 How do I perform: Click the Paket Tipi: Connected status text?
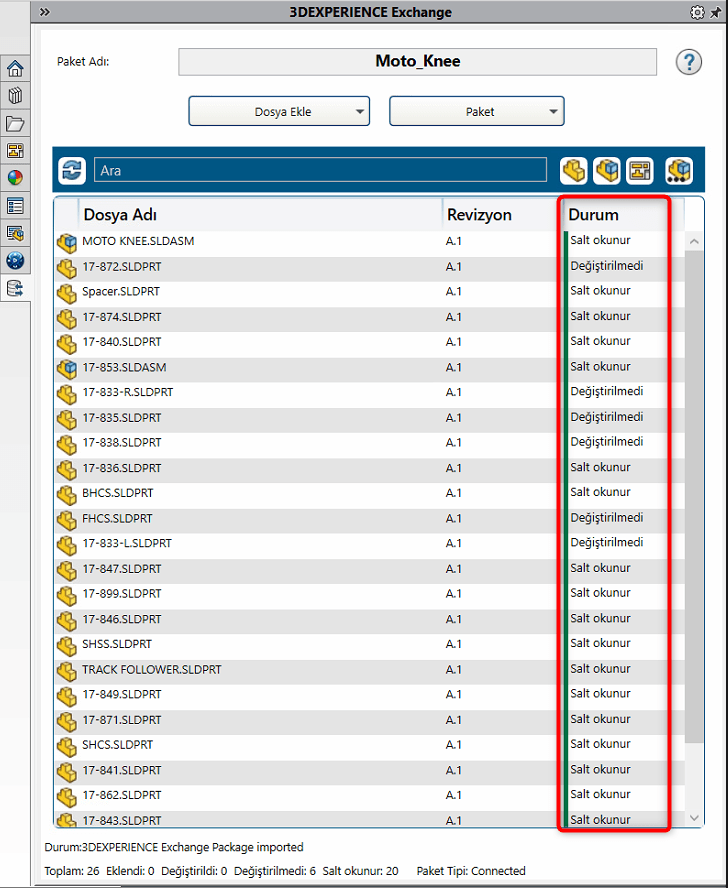(471, 871)
